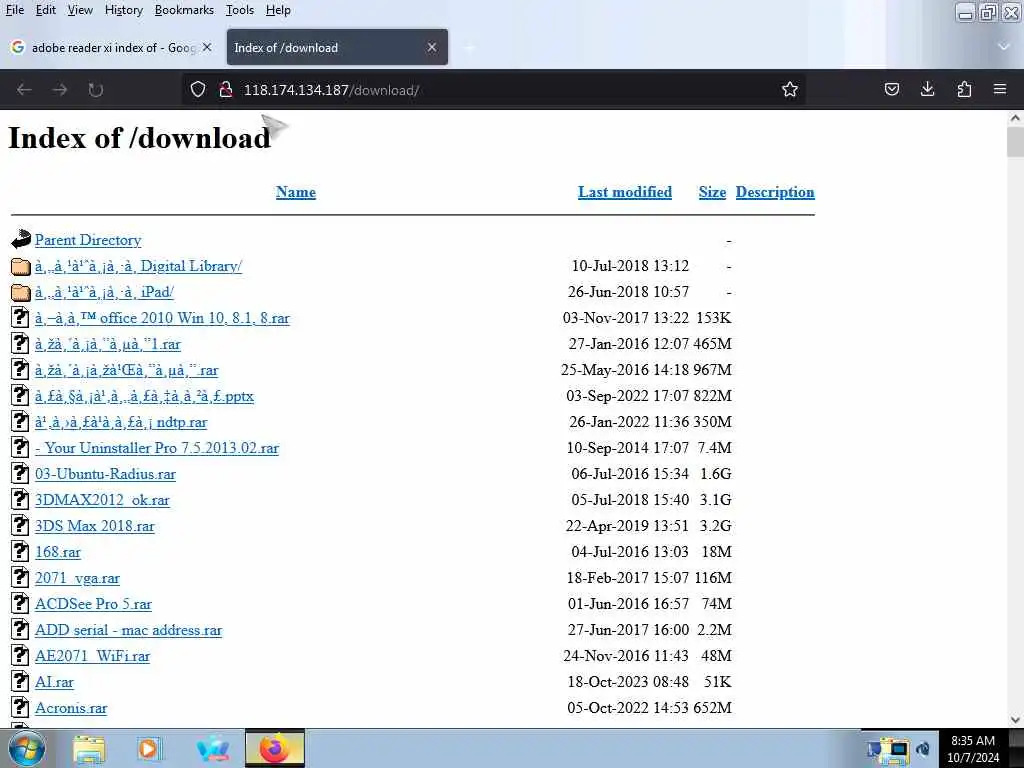Screen dimensions: 1024x768
Task: Sort listing by Size header
Action: [712, 192]
